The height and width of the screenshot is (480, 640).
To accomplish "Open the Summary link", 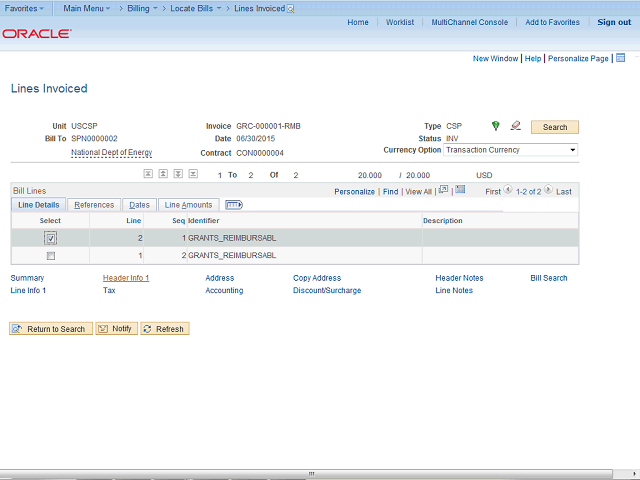I will click(27, 278).
